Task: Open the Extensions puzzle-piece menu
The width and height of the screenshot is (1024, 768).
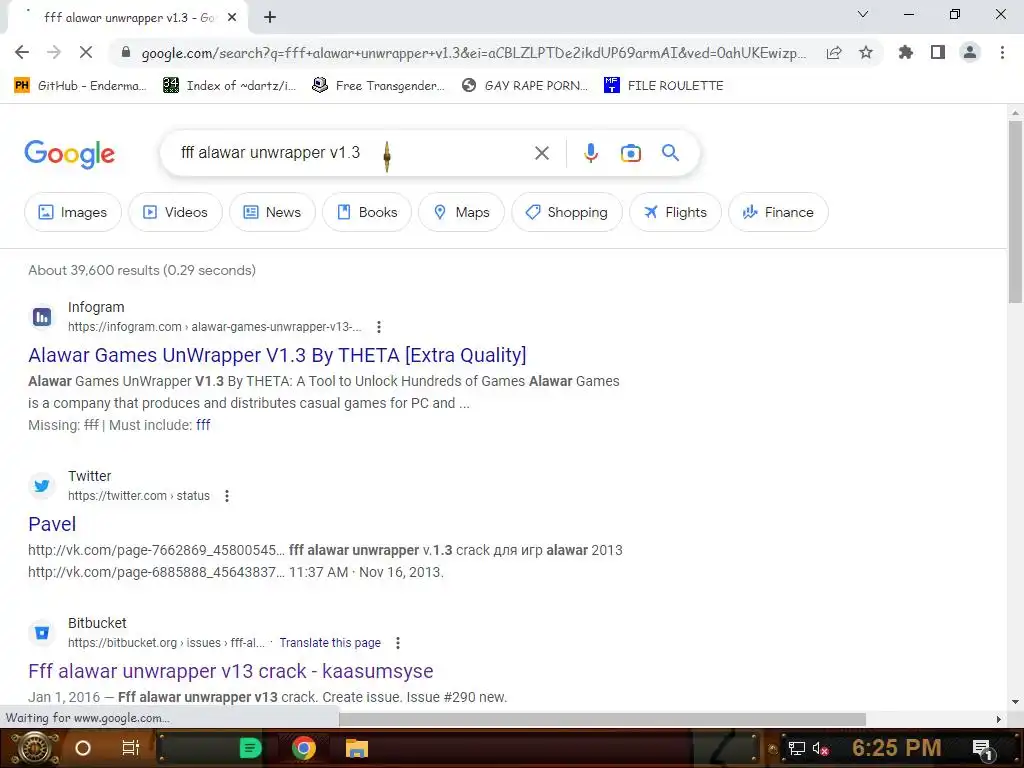Action: click(906, 52)
